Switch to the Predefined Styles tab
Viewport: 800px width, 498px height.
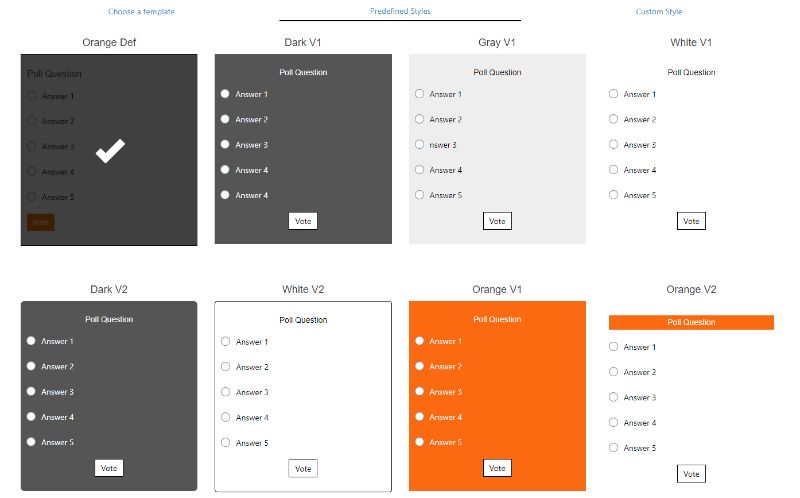click(x=400, y=11)
